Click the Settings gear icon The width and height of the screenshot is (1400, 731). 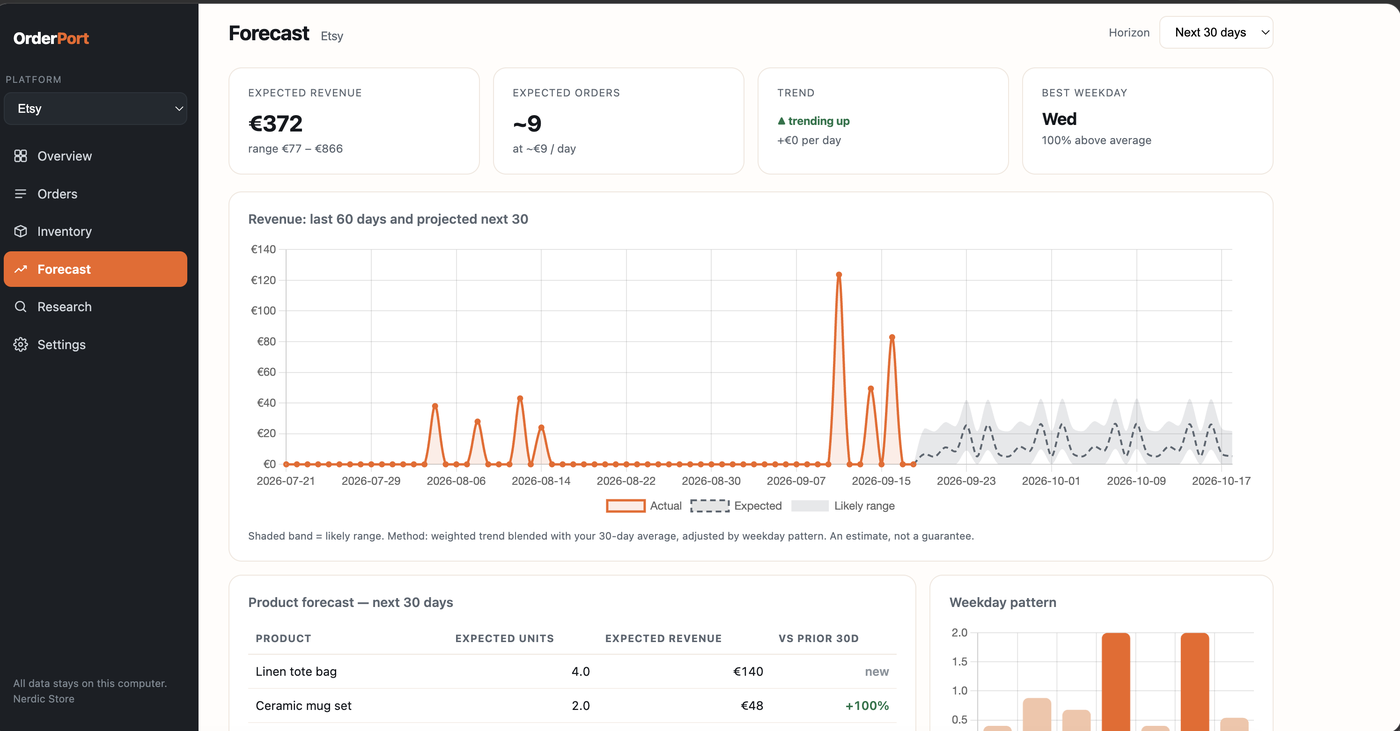pos(20,344)
